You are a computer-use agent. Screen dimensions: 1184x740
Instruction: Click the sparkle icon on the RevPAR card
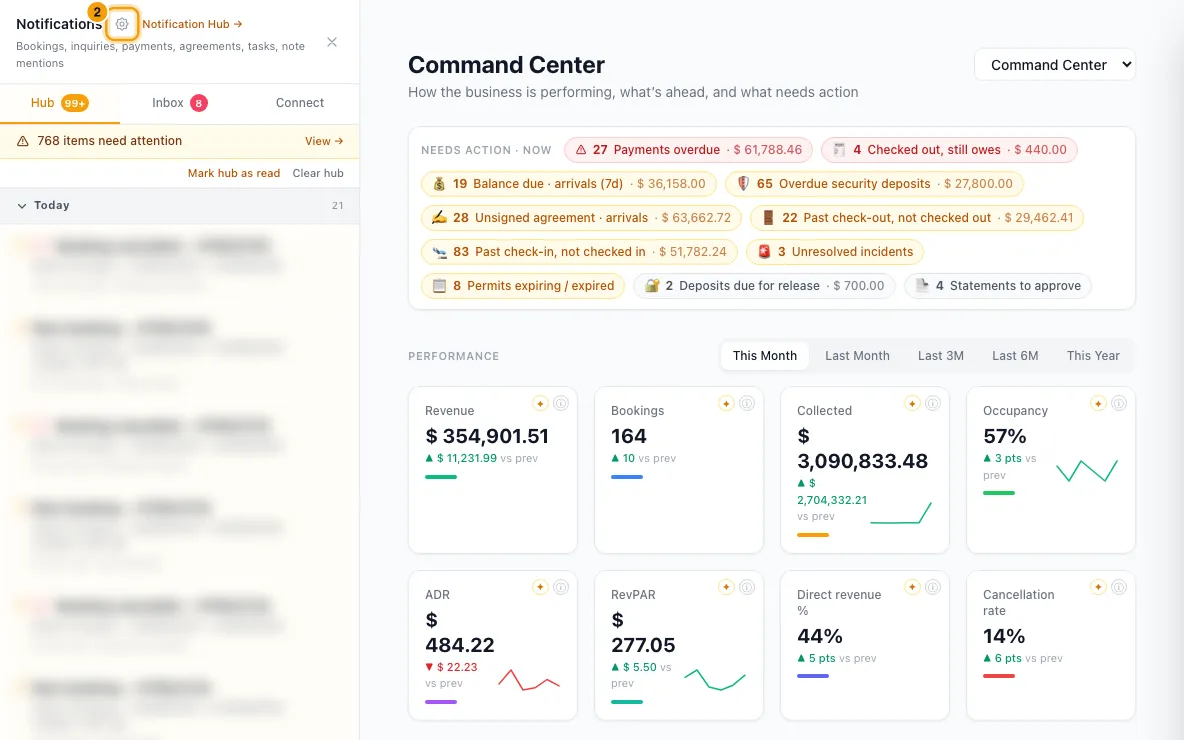tap(726, 587)
